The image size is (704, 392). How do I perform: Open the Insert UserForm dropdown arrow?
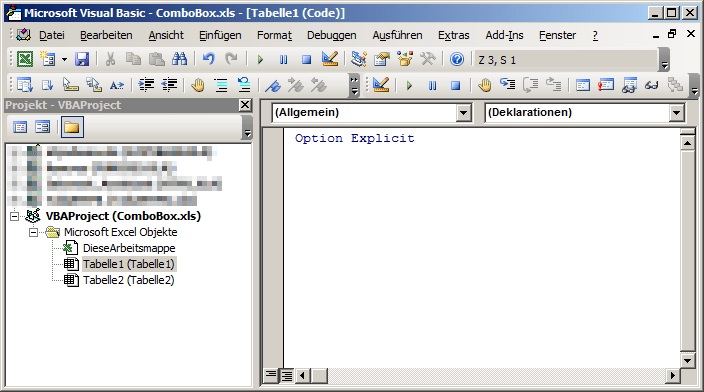(64, 59)
